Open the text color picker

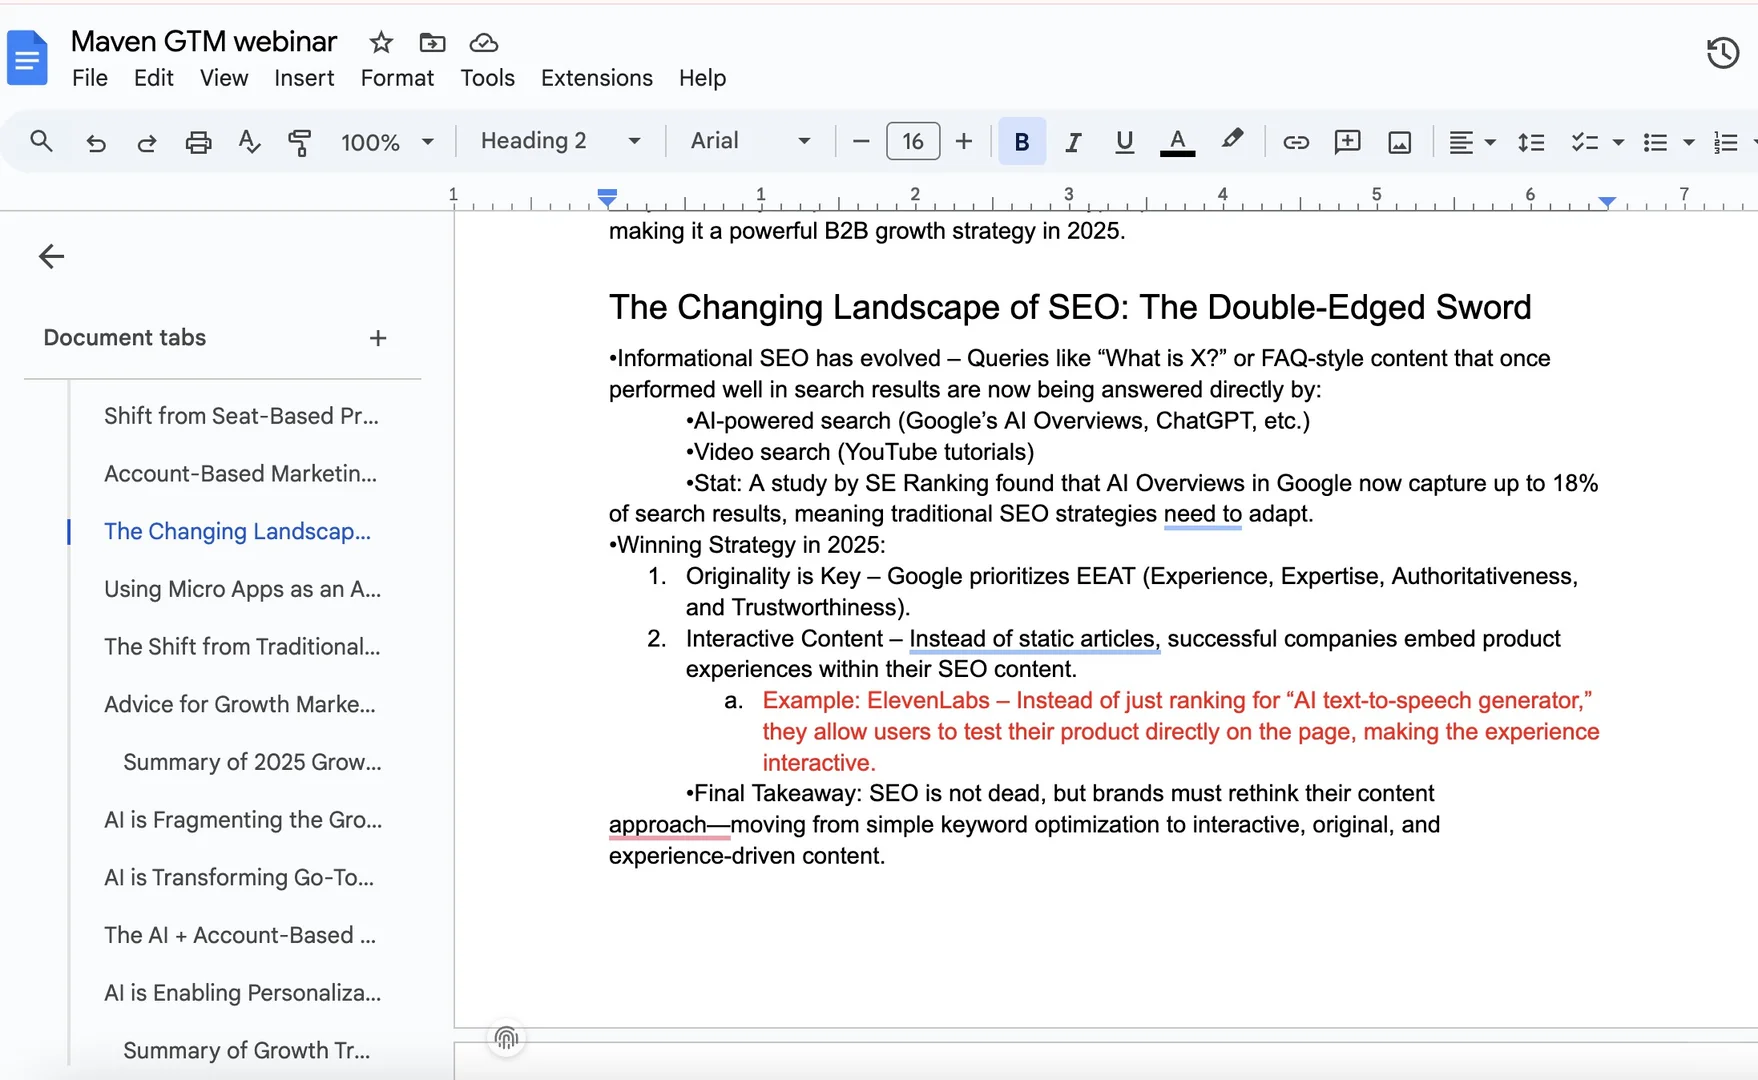[1178, 142]
